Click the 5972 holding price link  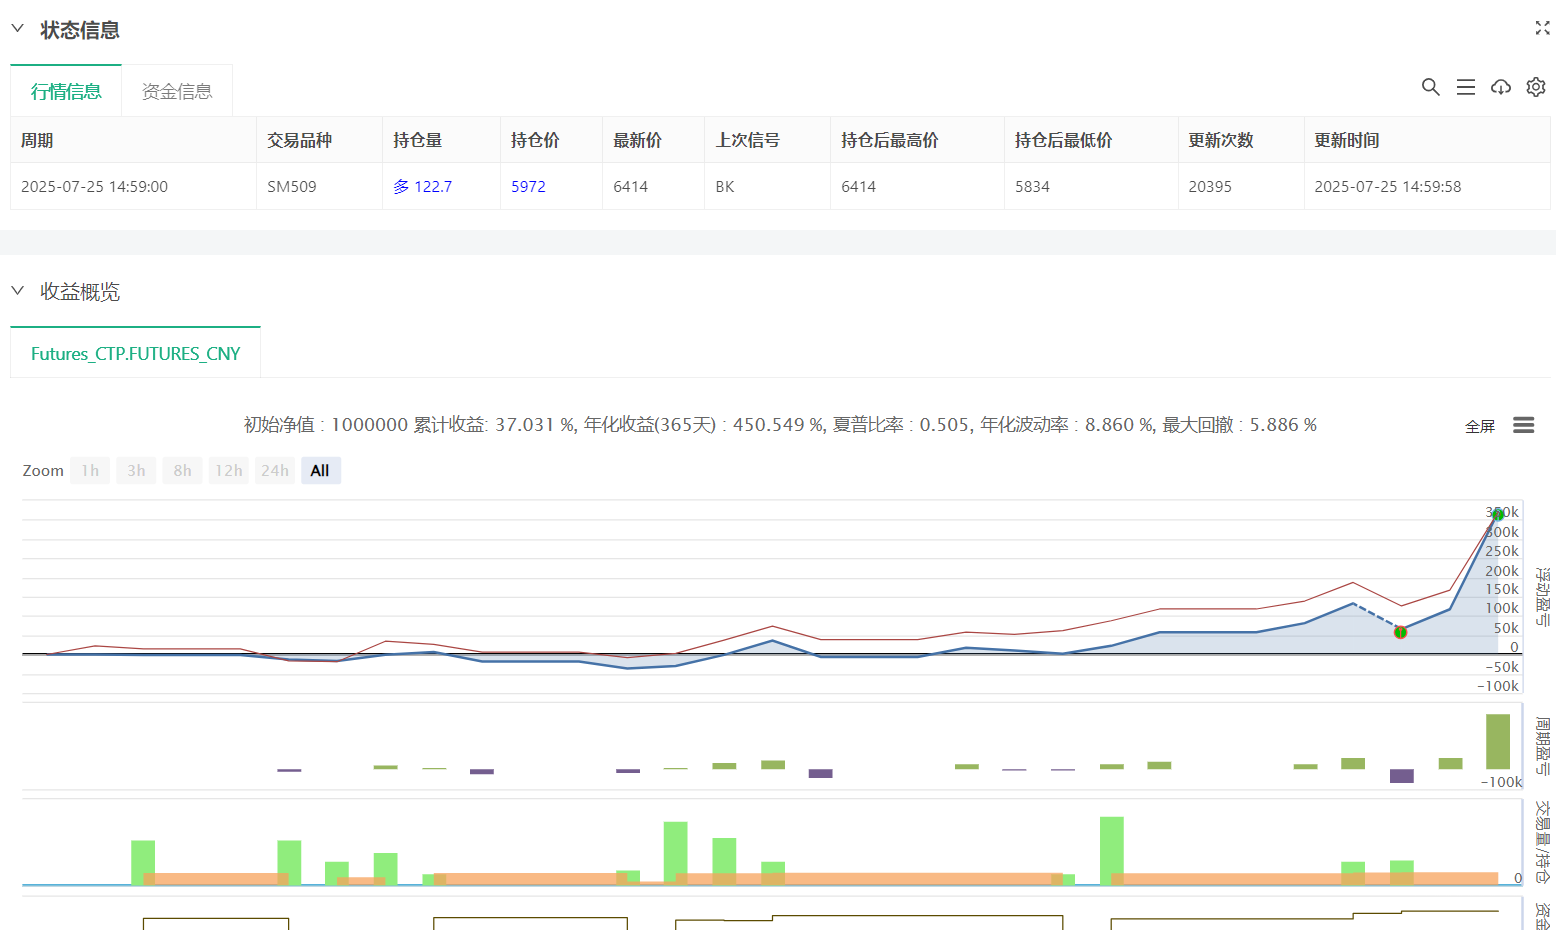pos(528,186)
